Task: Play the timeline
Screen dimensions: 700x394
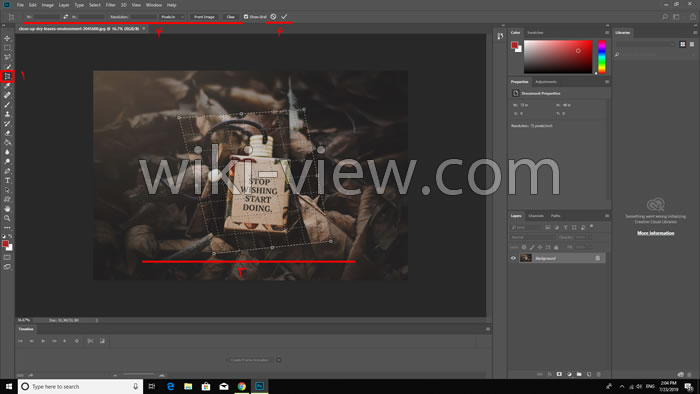Action: pos(43,341)
